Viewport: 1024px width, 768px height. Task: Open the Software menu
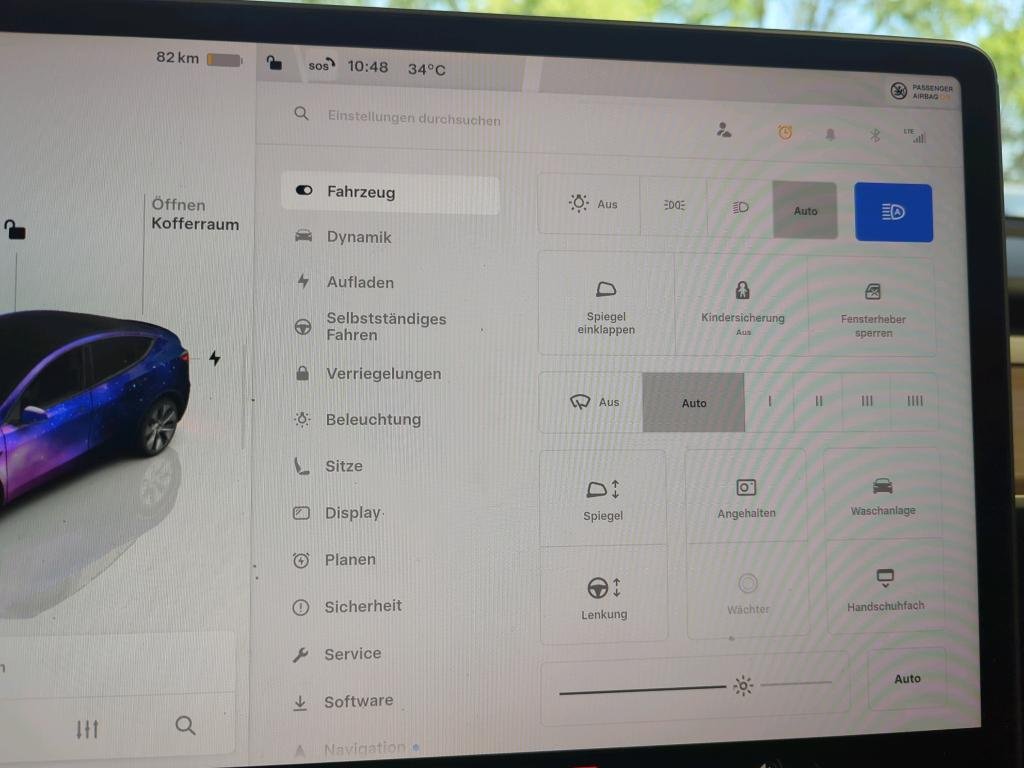tap(342, 701)
